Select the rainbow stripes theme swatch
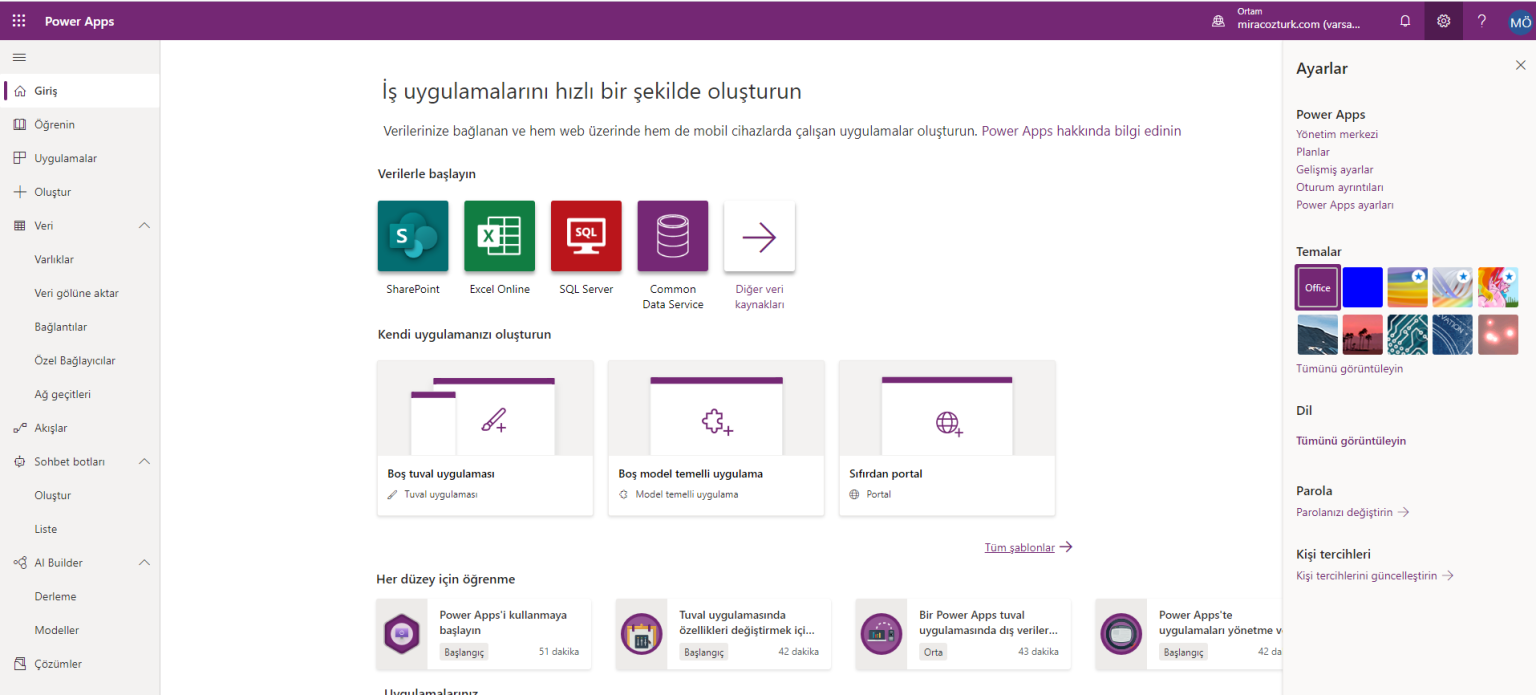This screenshot has width=1536, height=695. click(x=1408, y=287)
